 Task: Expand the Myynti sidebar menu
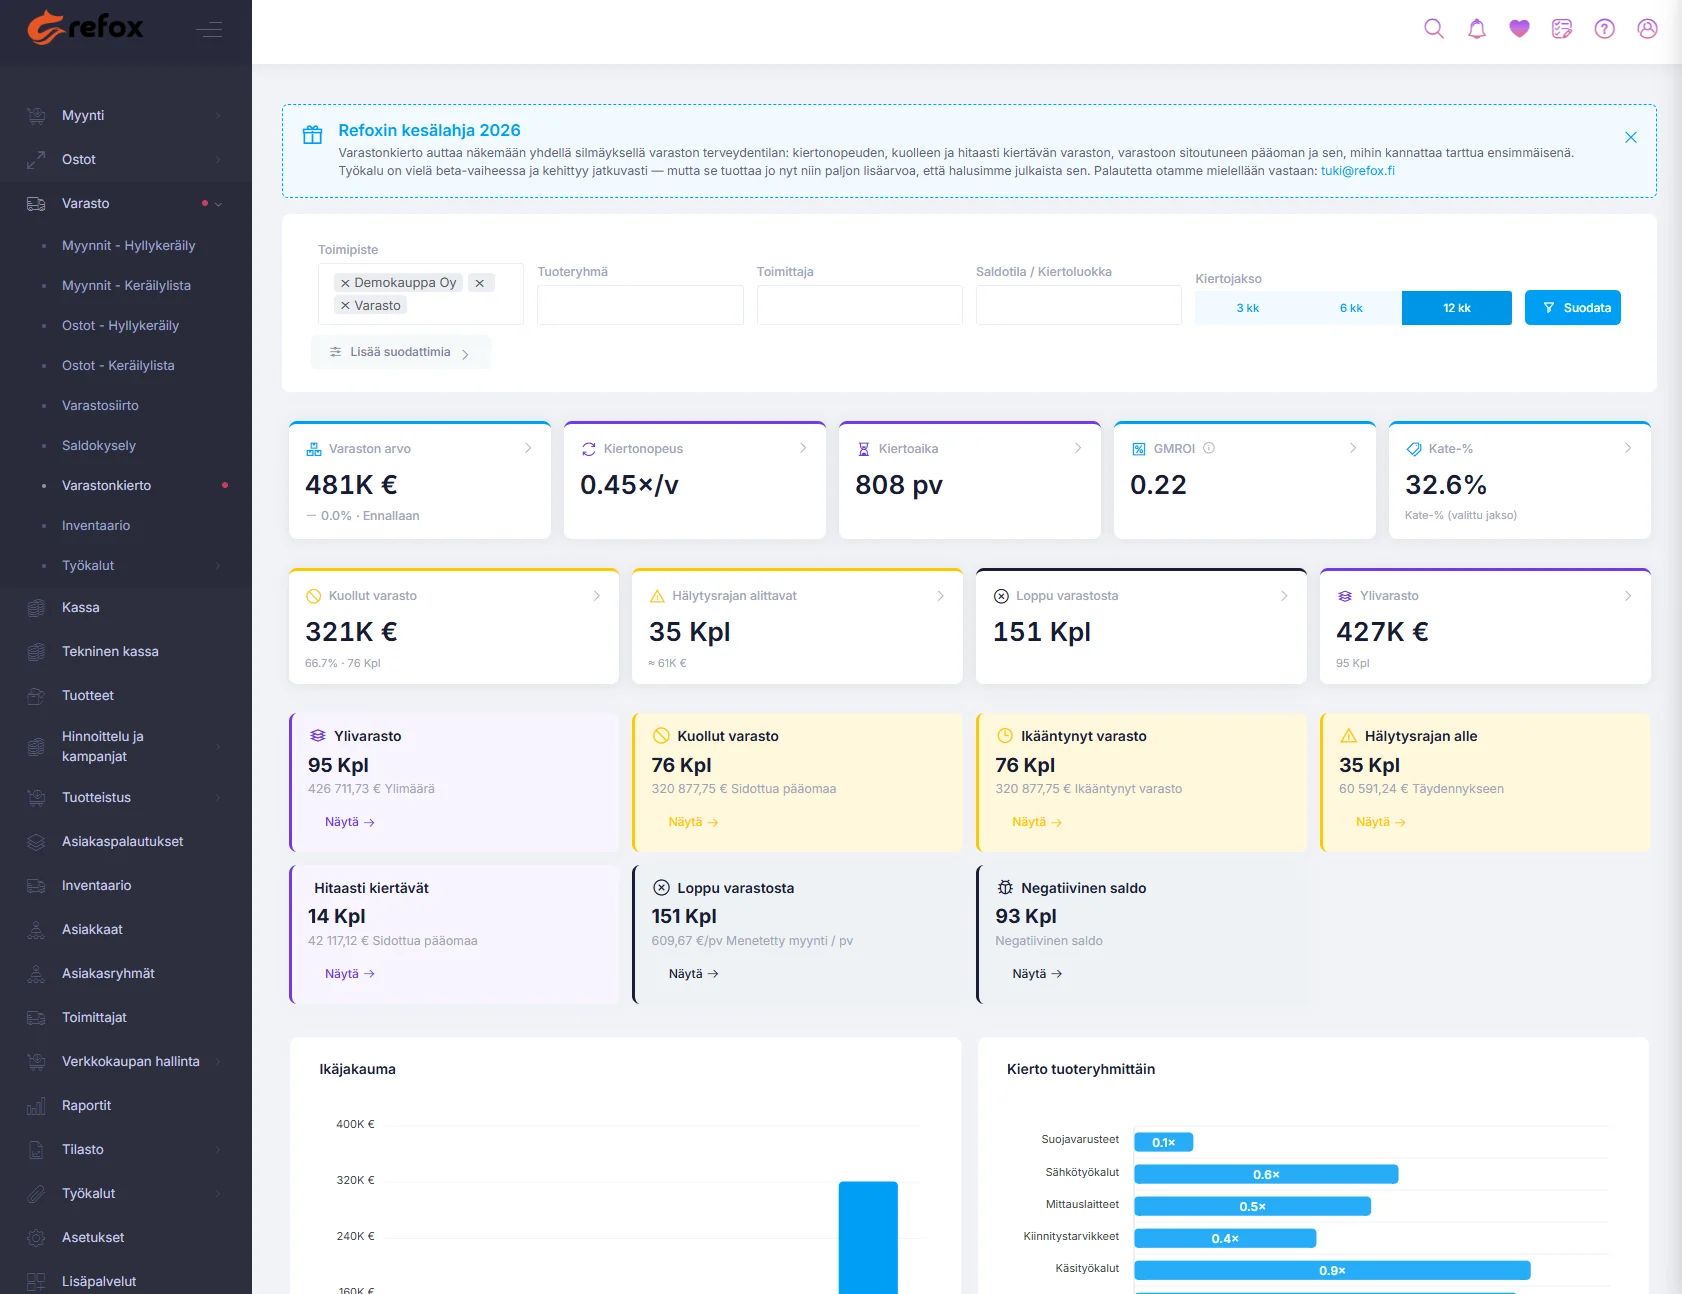point(126,115)
